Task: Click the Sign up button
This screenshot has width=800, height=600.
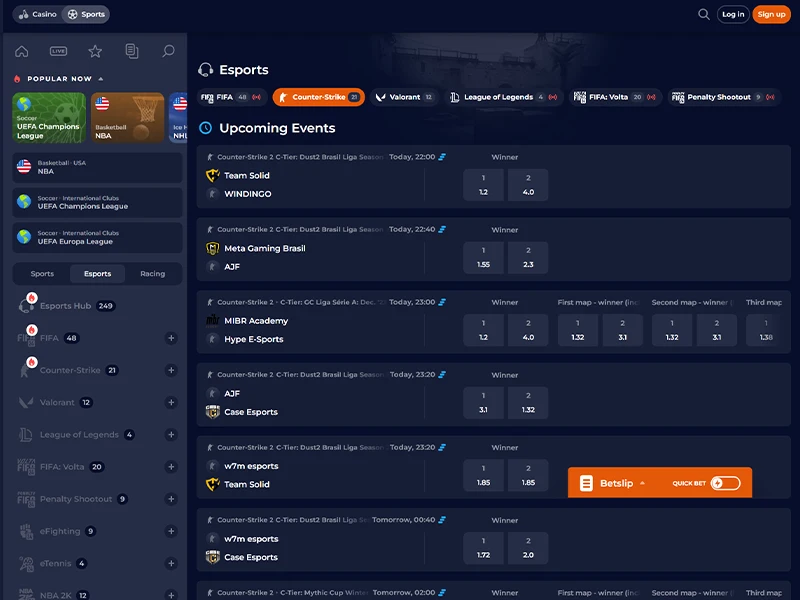Action: tap(771, 14)
